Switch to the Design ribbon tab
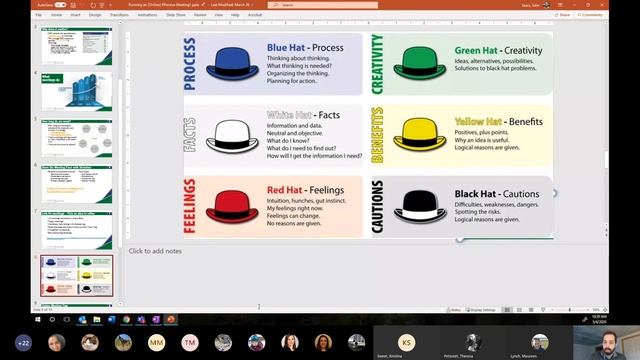This screenshot has width=640, height=360. pos(95,15)
